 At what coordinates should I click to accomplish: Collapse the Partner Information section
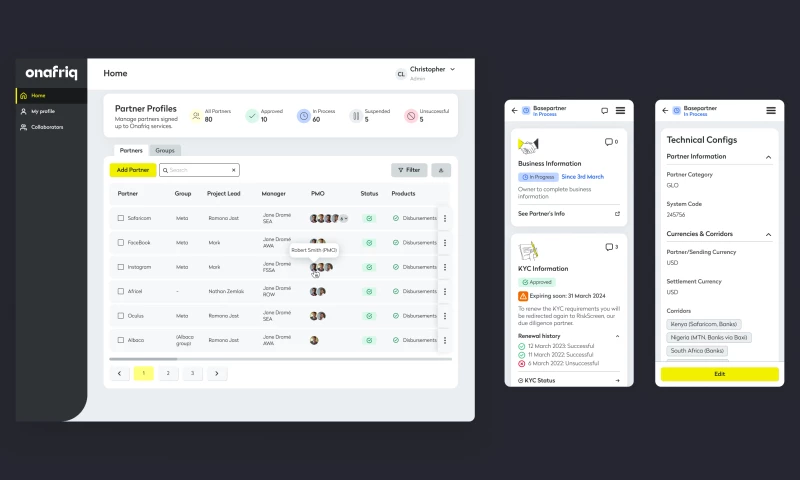768,157
